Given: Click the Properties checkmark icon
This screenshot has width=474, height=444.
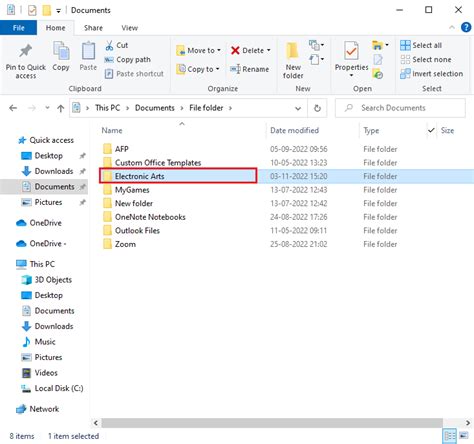Looking at the screenshot, I should point(351,51).
